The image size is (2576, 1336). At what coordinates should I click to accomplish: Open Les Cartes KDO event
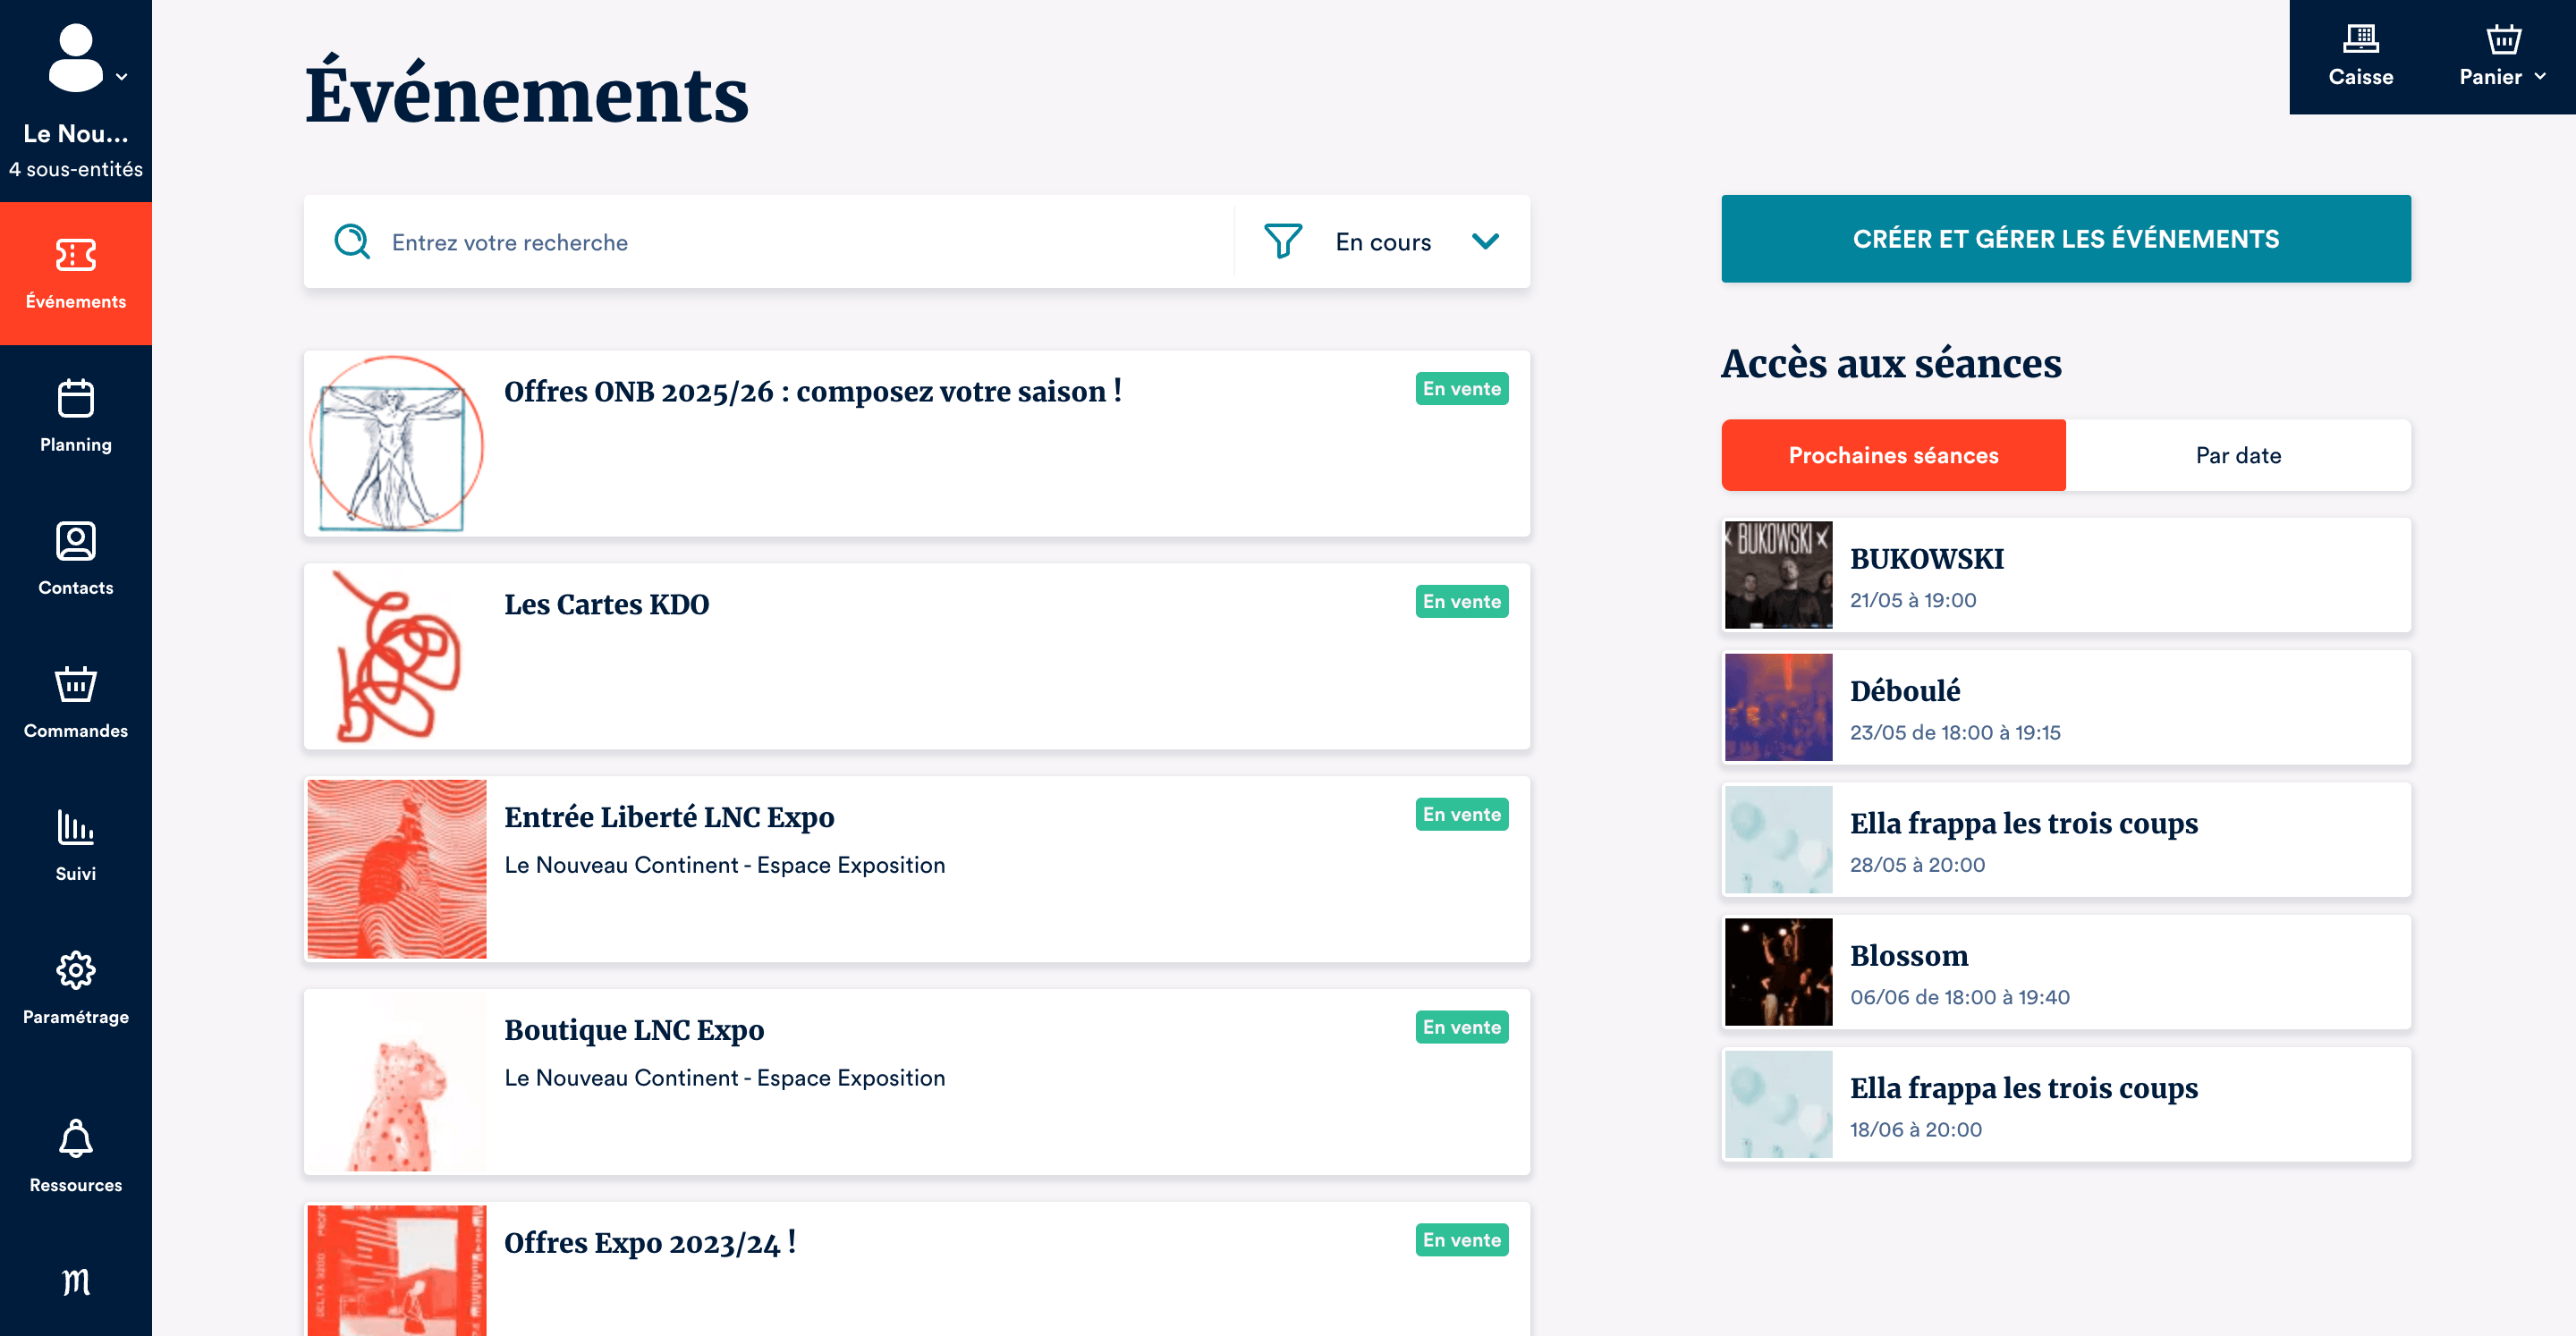917,657
